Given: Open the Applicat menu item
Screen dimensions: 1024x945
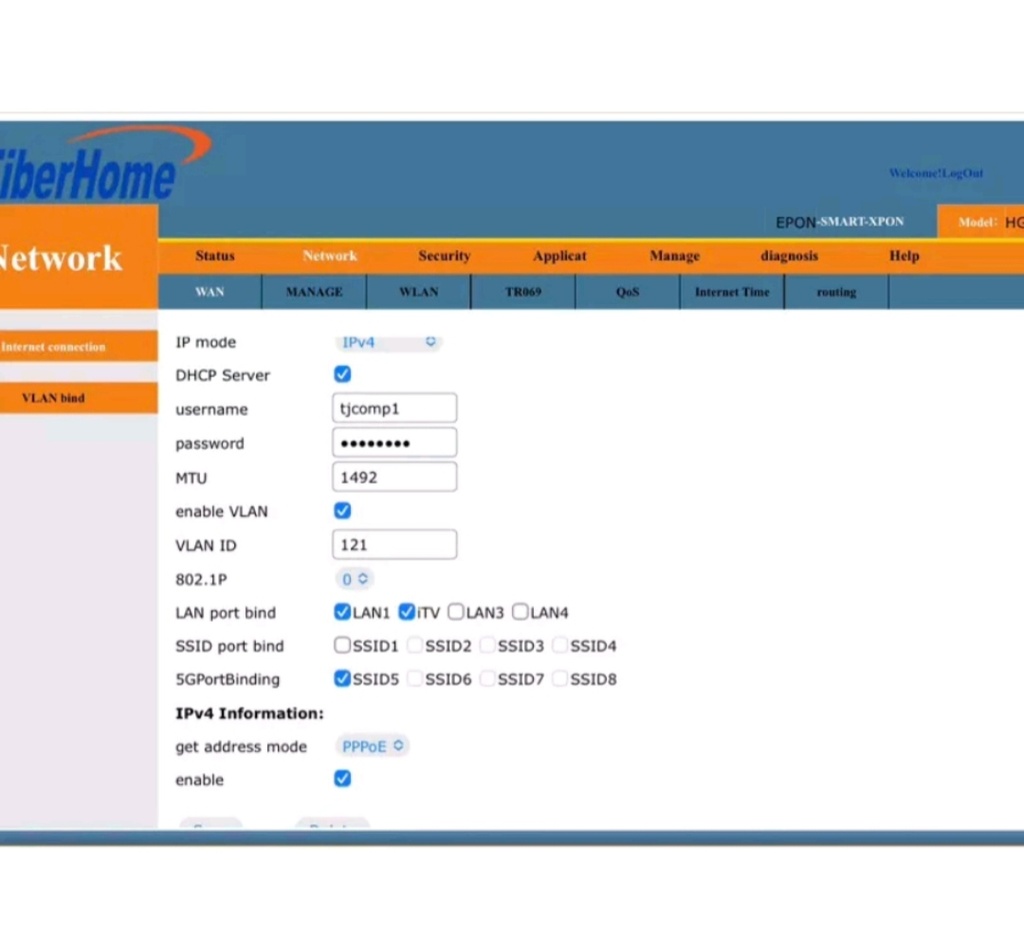Looking at the screenshot, I should [x=560, y=256].
